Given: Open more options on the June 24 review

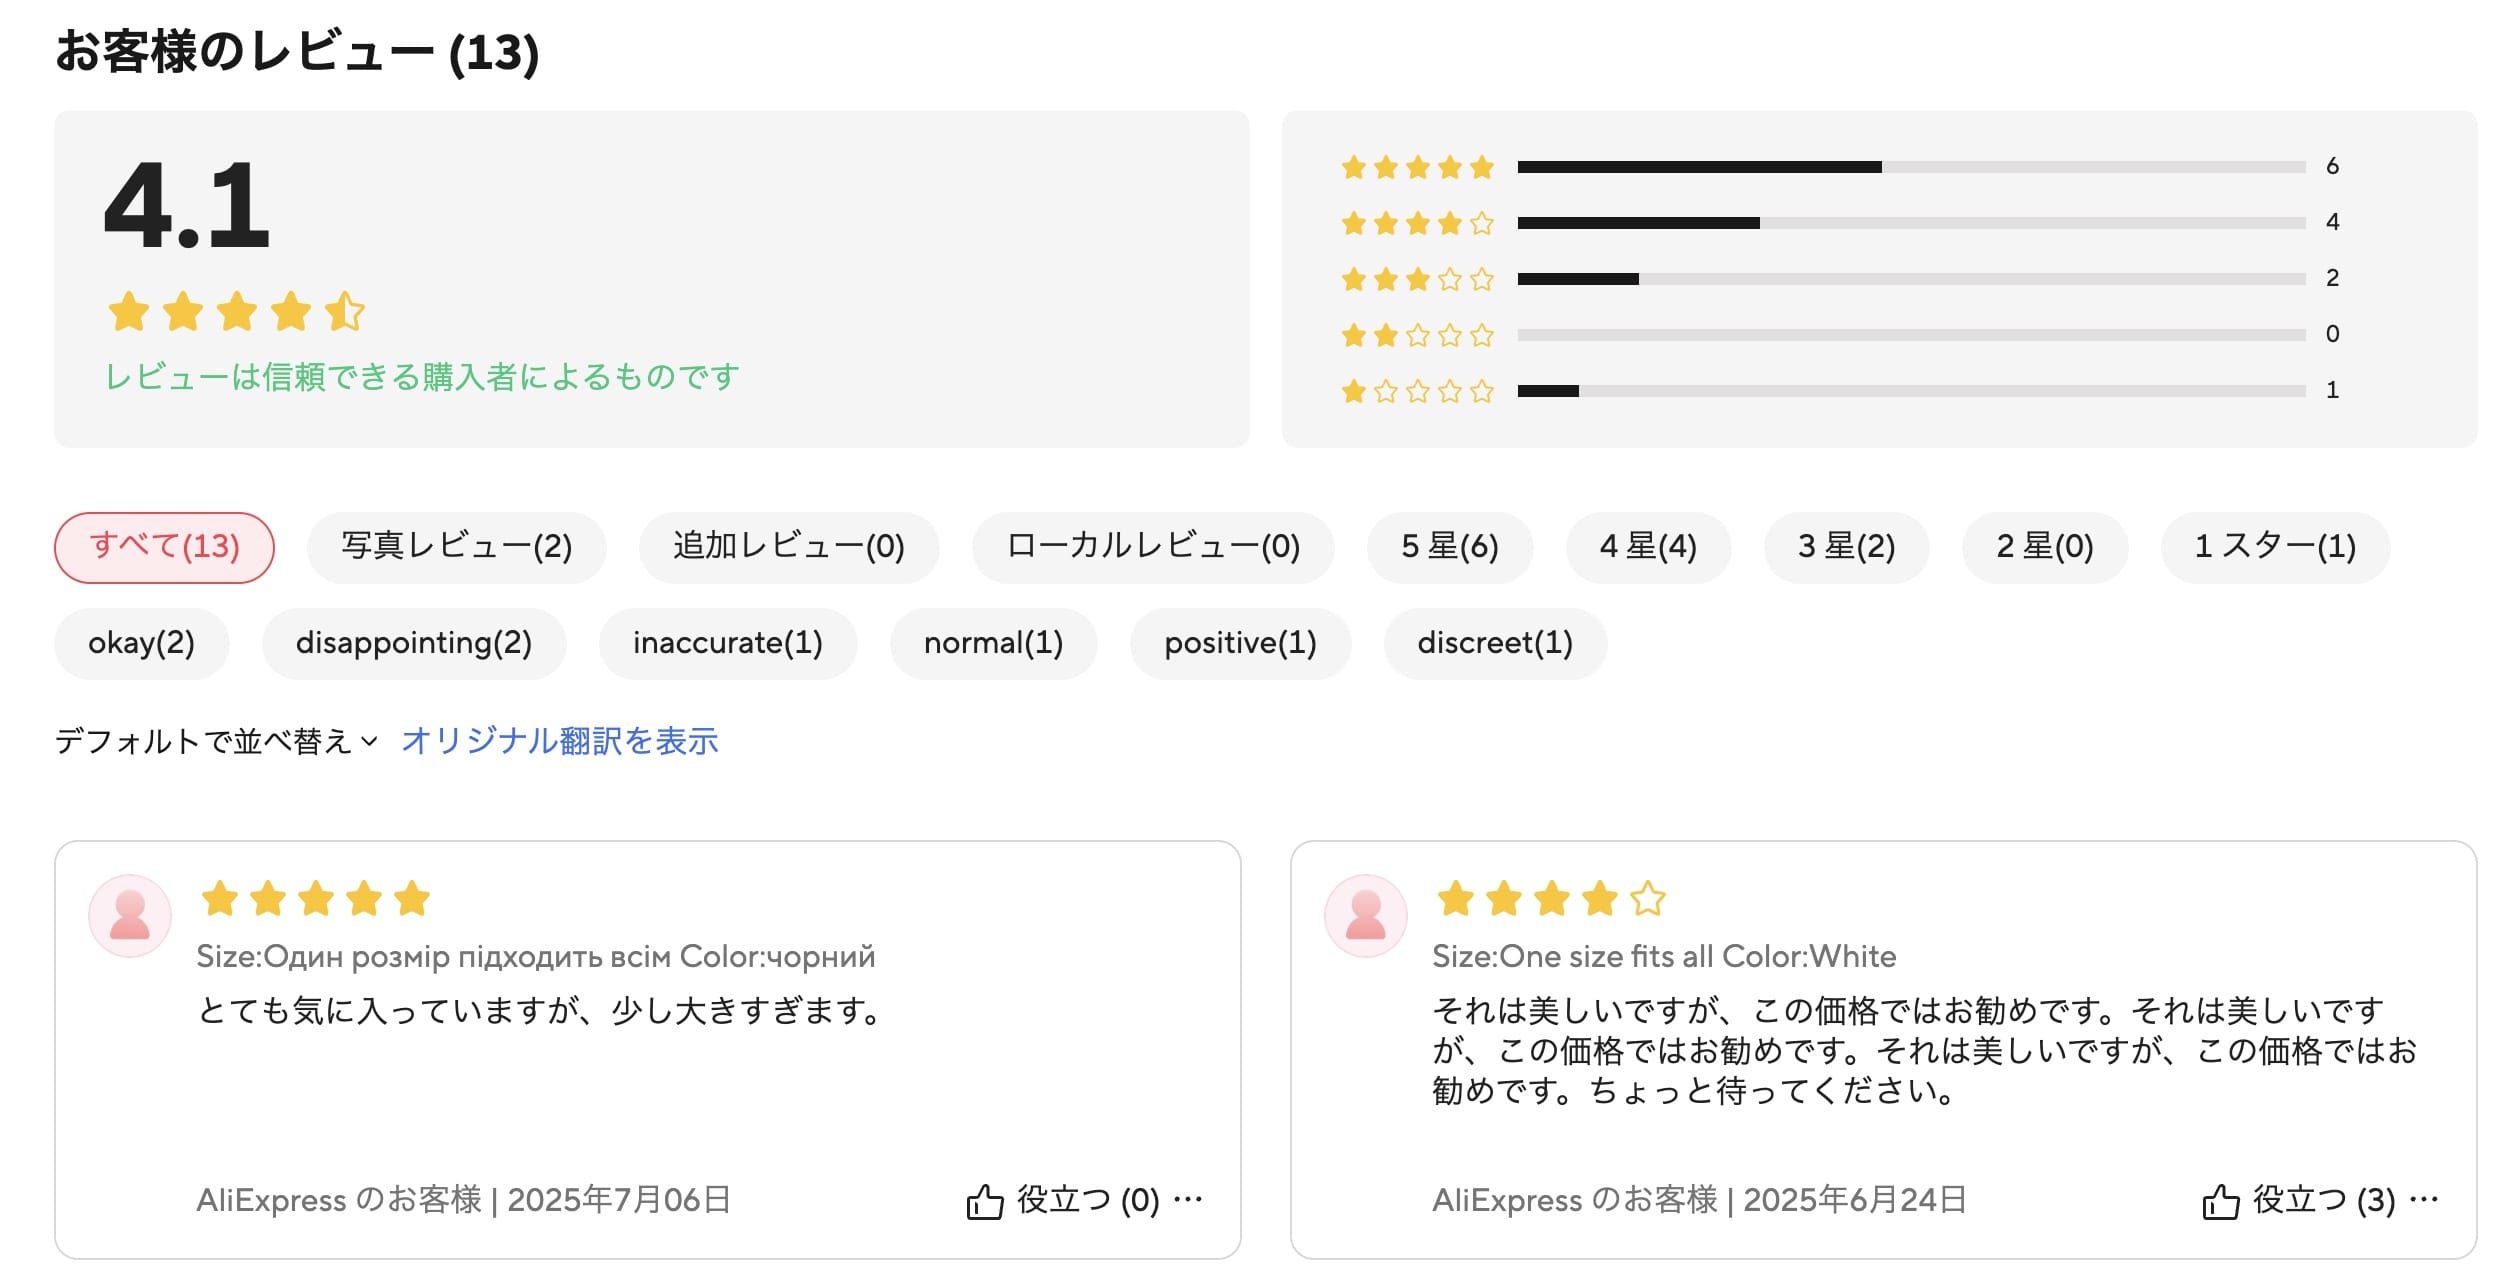Looking at the screenshot, I should (2424, 1199).
